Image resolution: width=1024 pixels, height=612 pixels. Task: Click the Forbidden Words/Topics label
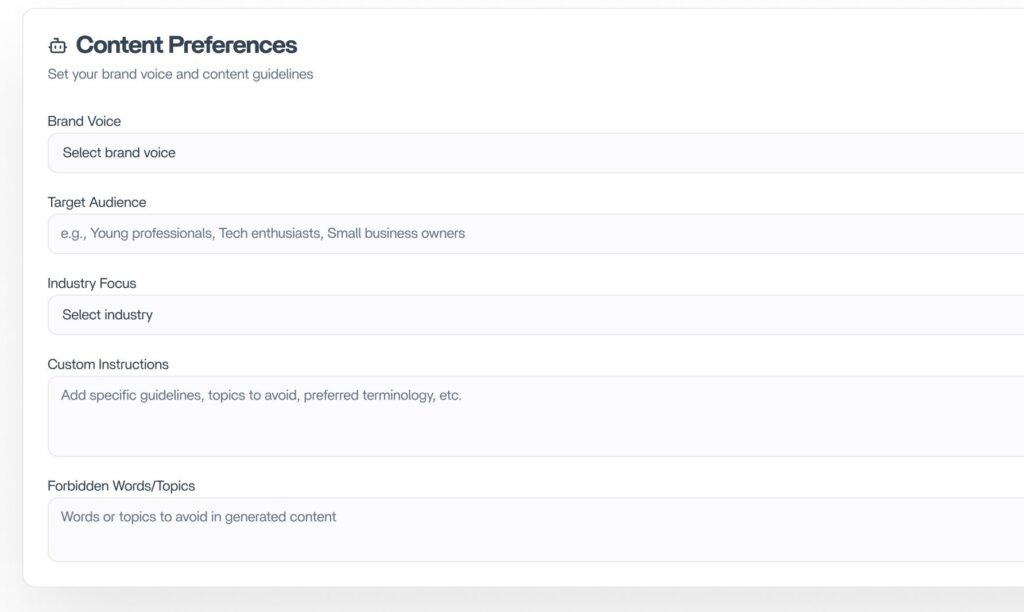click(x=121, y=486)
